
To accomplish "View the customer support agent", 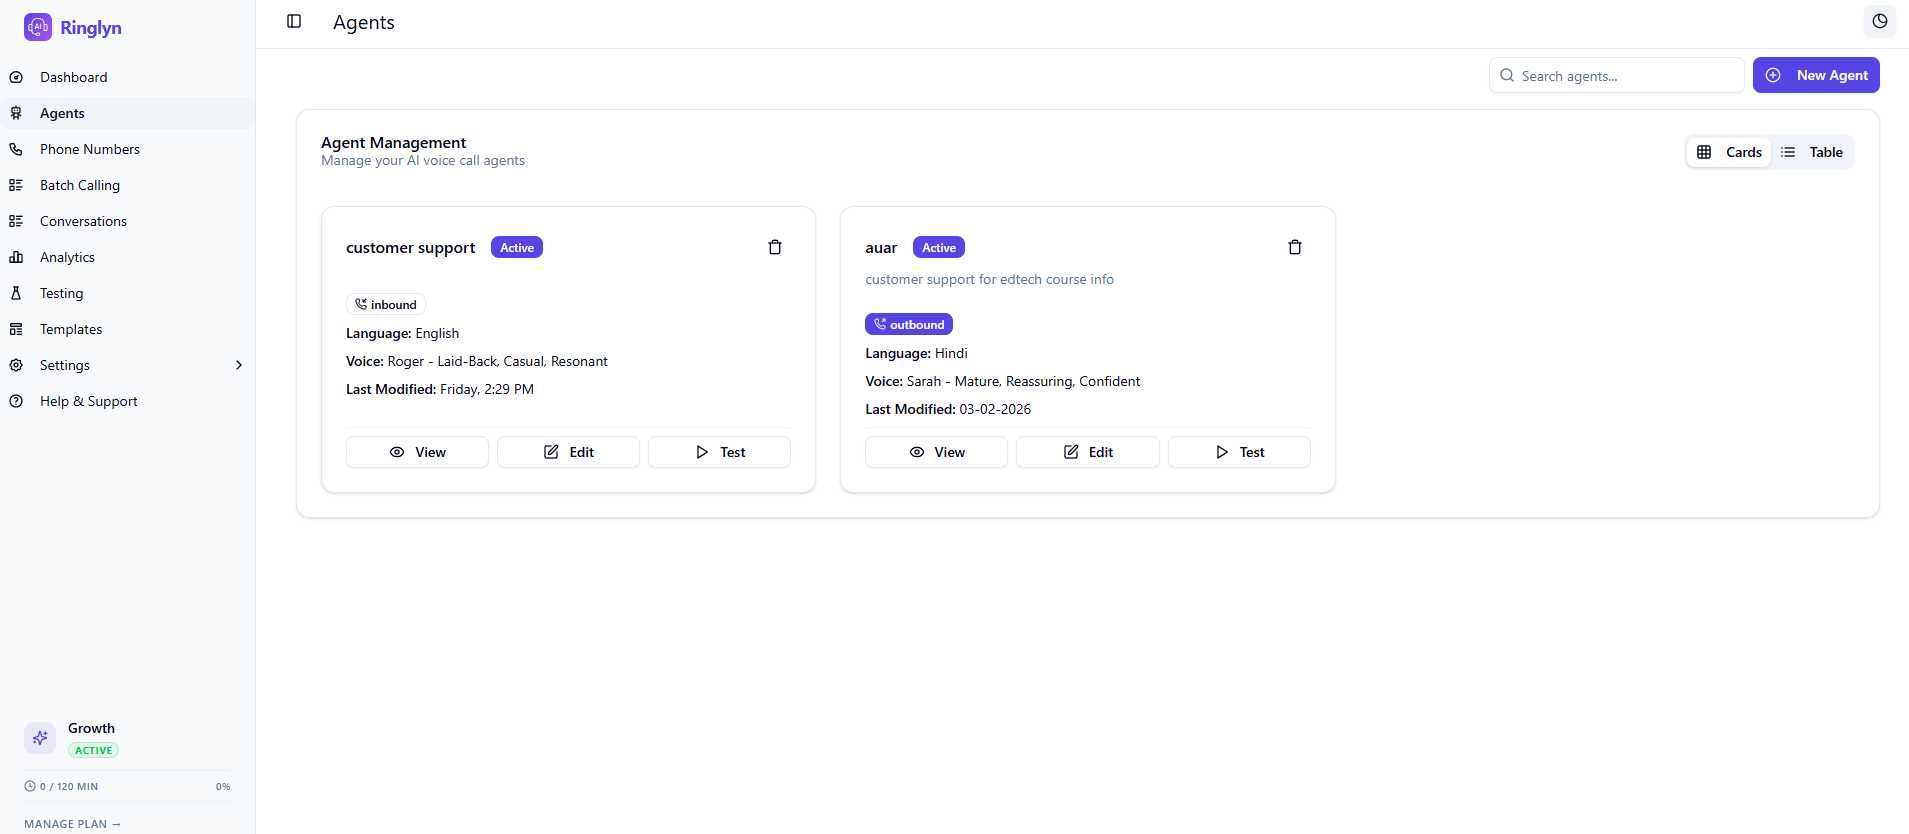I will click(417, 452).
